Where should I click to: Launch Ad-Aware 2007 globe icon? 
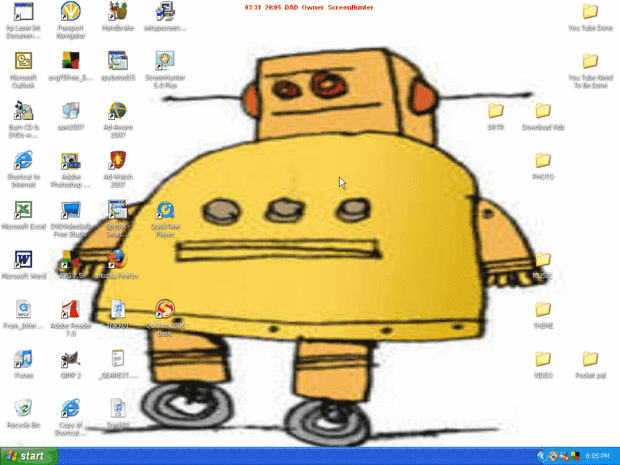click(x=118, y=111)
